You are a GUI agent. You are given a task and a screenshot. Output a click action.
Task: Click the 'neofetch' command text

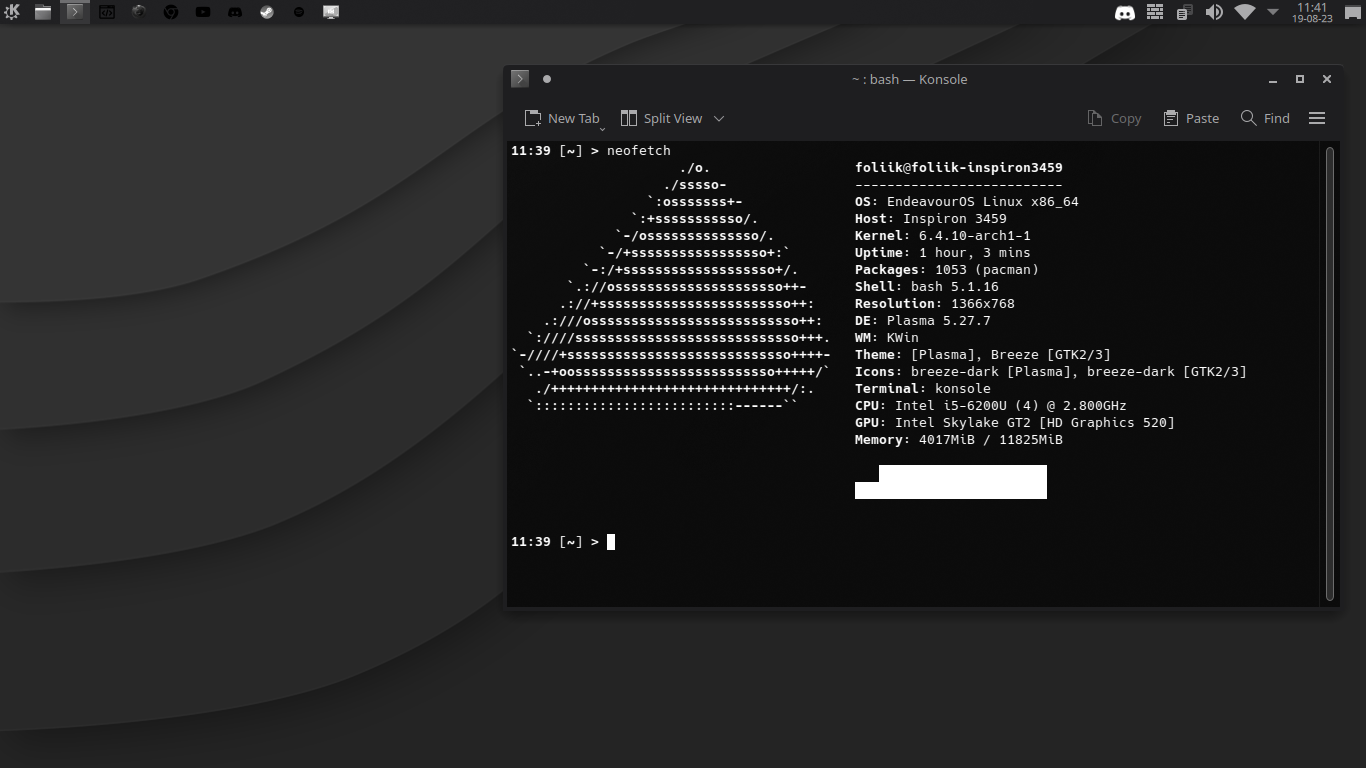coord(639,151)
